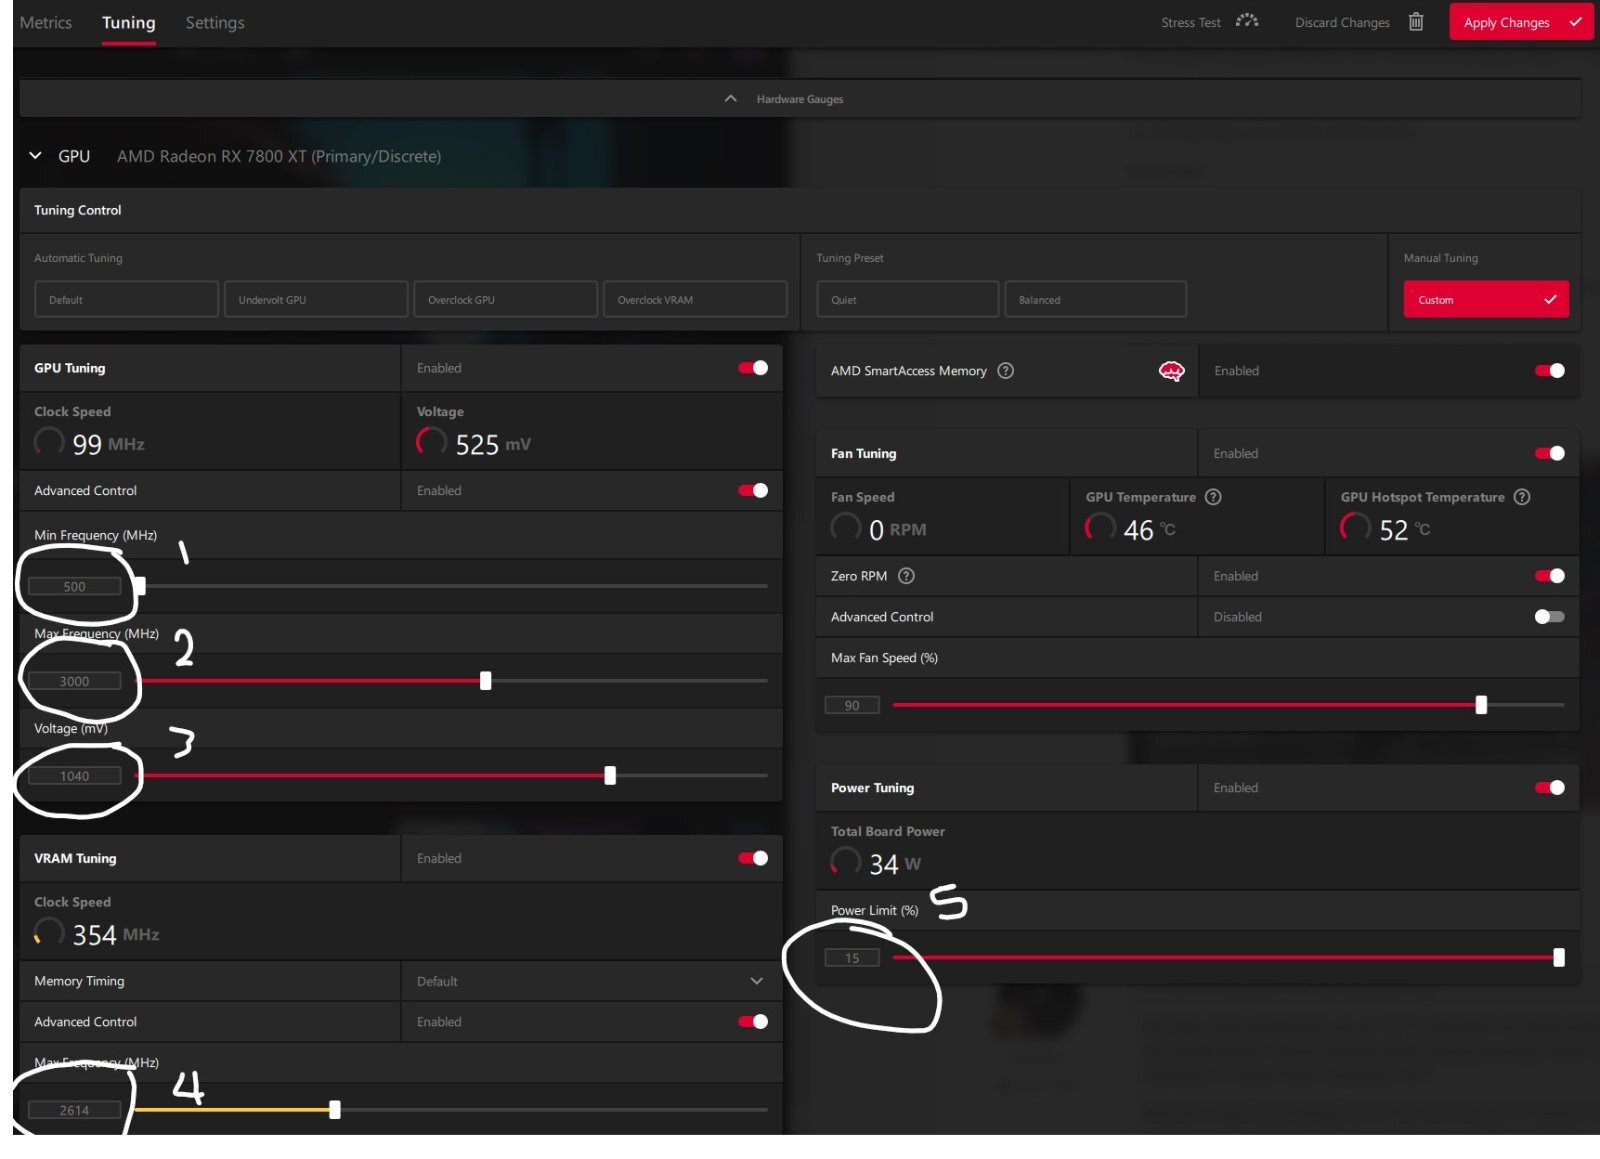Select the Custom manual tuning button
Viewport: 1600px width, 1159px height.
pos(1486,299)
